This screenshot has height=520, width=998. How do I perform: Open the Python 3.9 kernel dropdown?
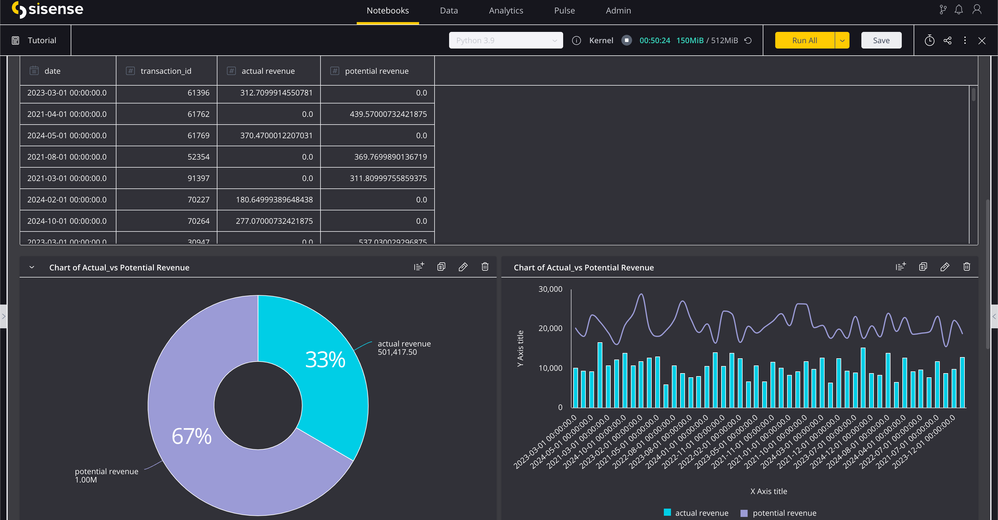pyautogui.click(x=506, y=41)
